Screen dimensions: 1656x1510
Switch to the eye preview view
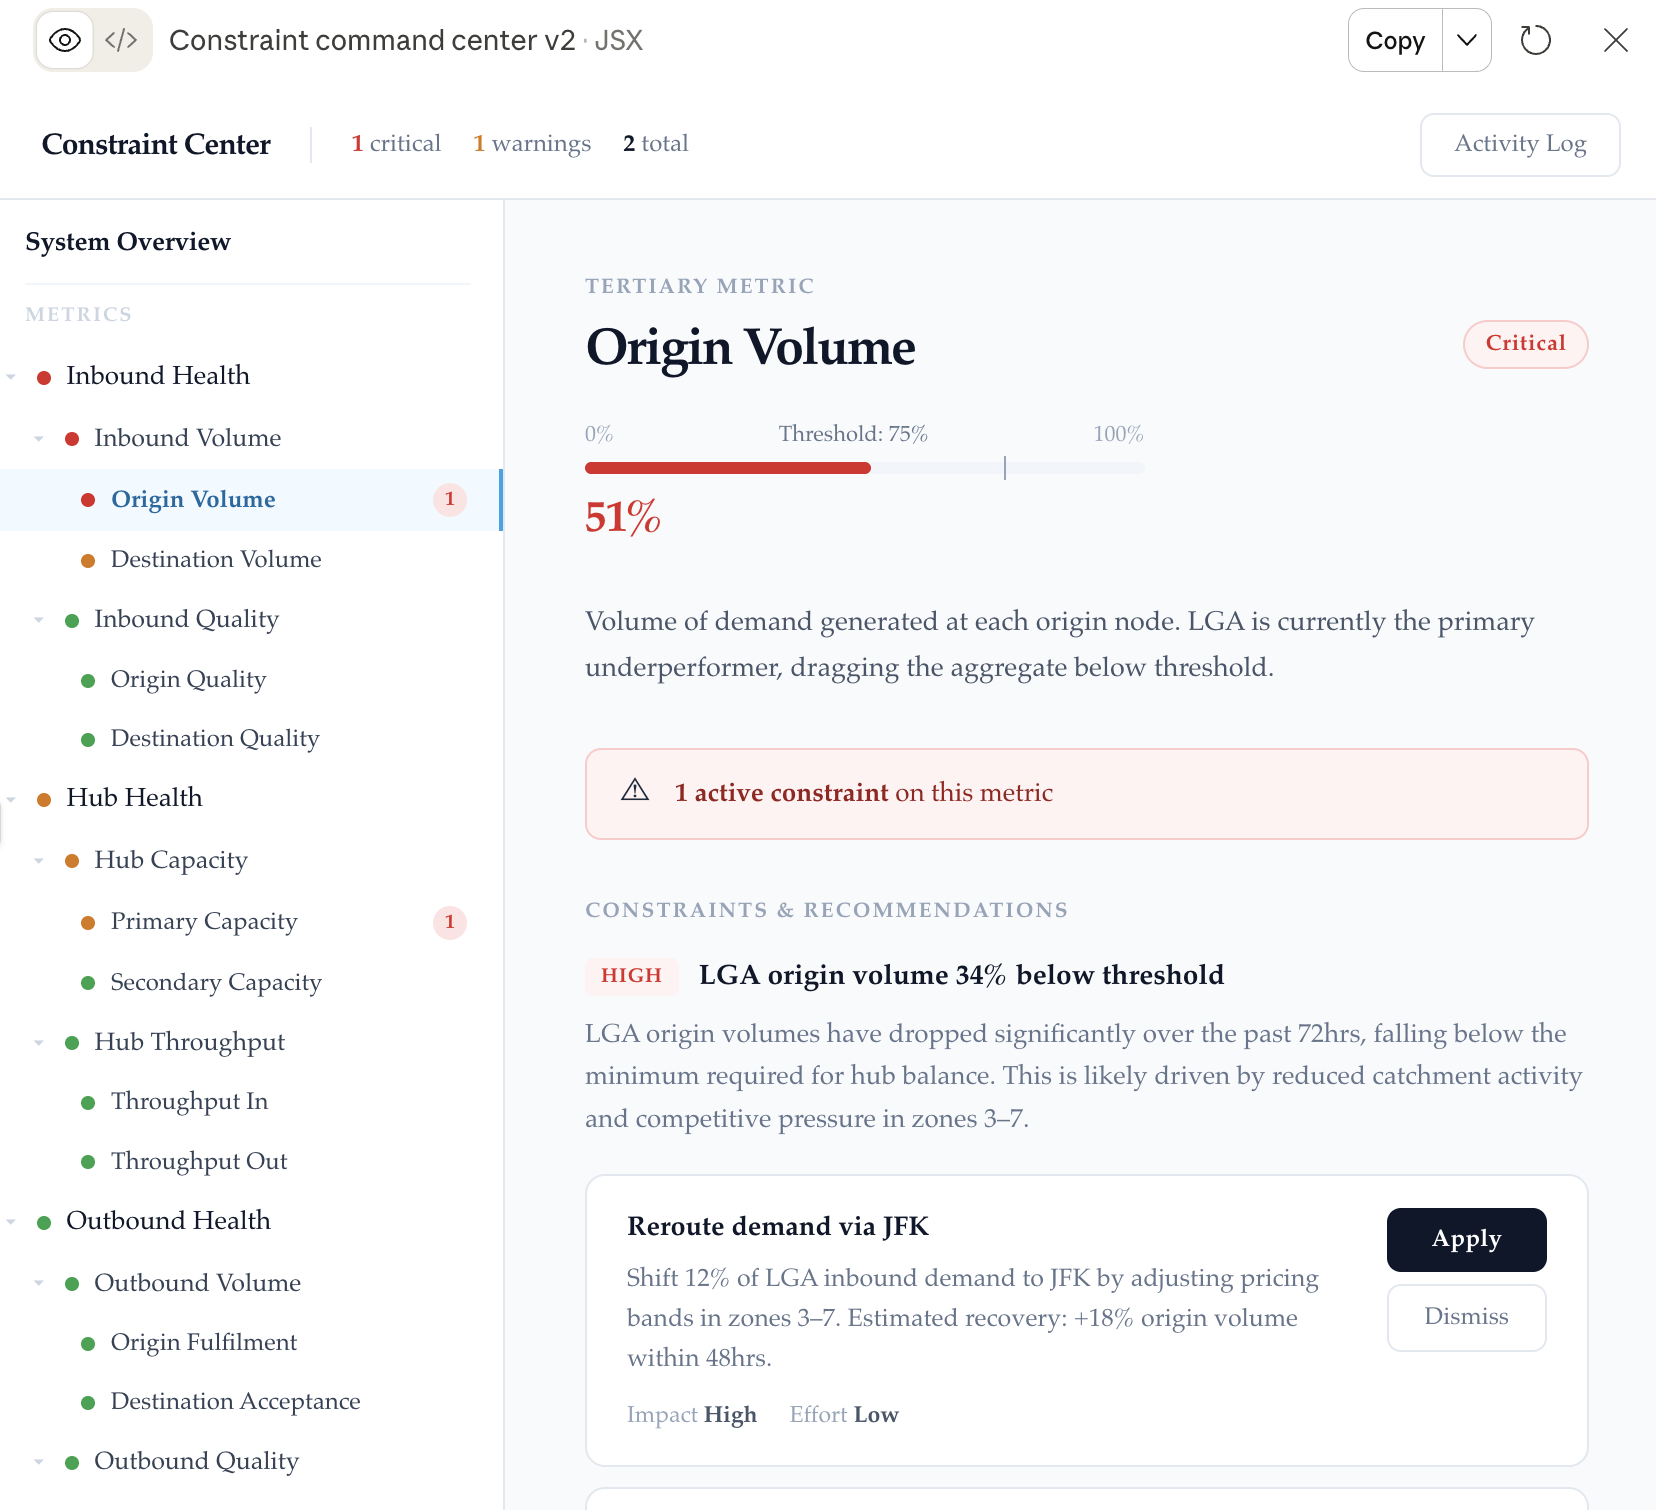point(65,40)
